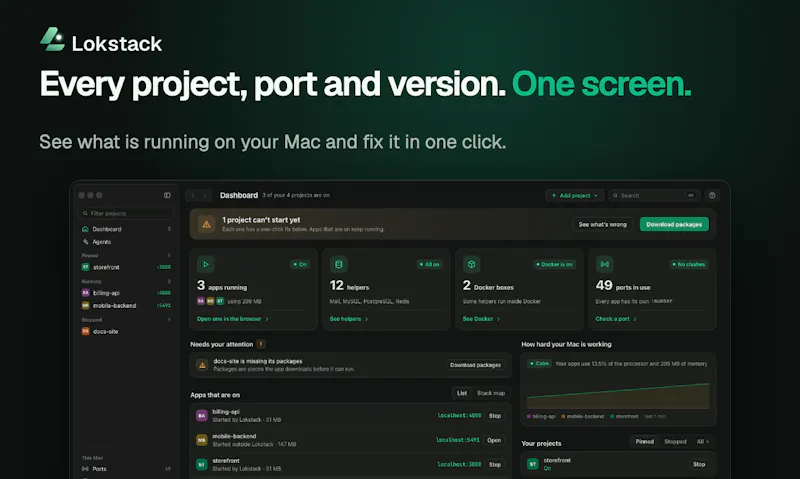Click storefront ST badge in sidebar
The image size is (800, 479).
click(x=86, y=267)
